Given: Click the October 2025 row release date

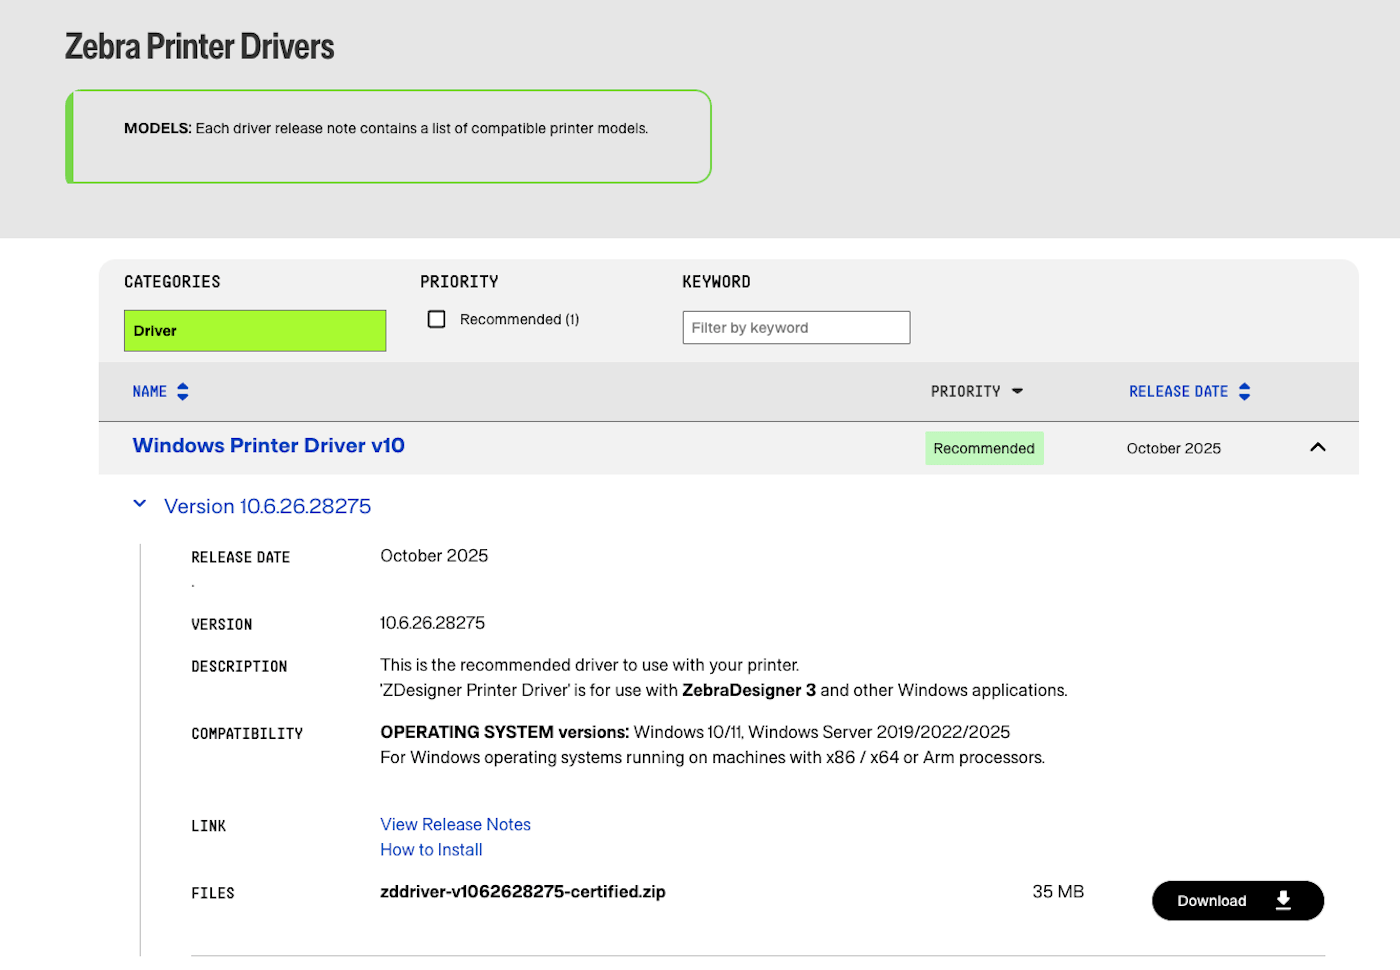Looking at the screenshot, I should click(x=1174, y=448).
